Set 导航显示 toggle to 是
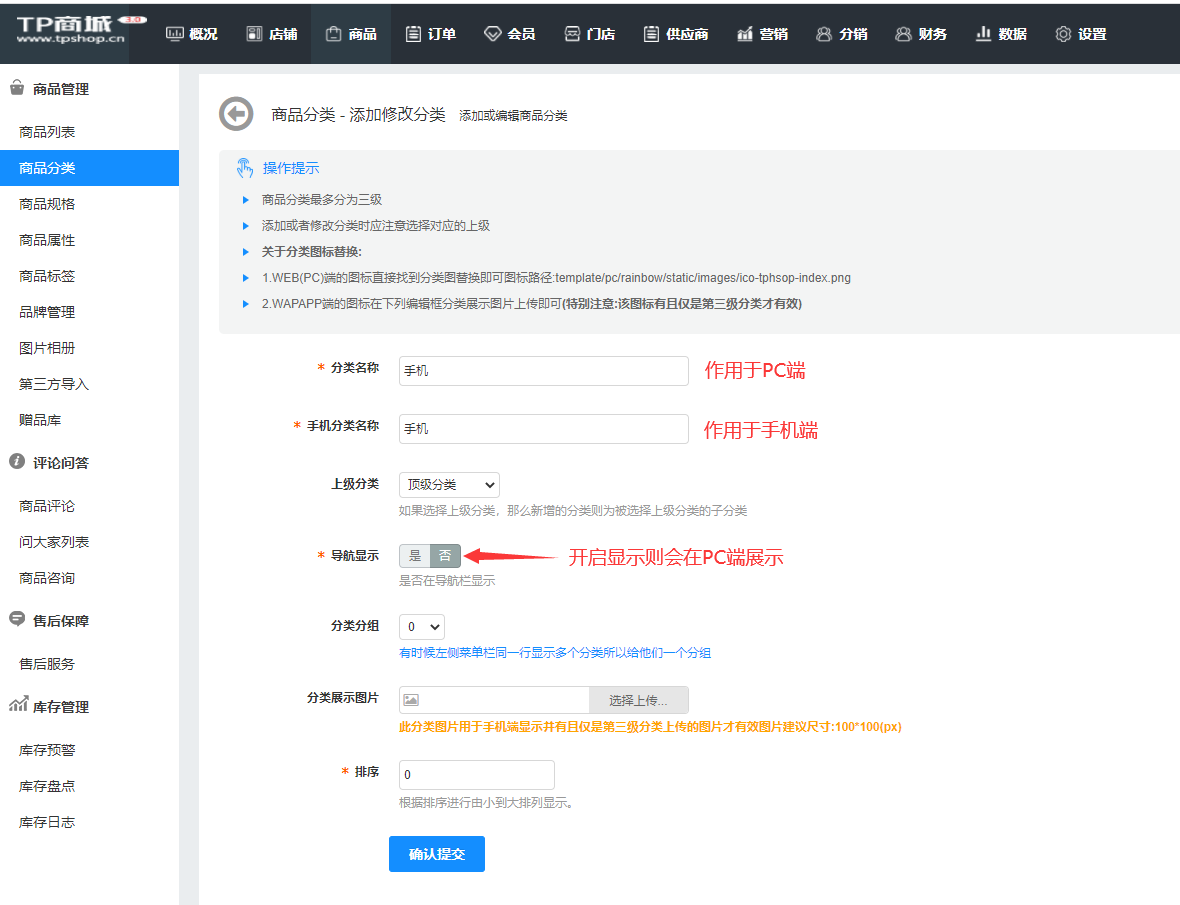 click(415, 556)
